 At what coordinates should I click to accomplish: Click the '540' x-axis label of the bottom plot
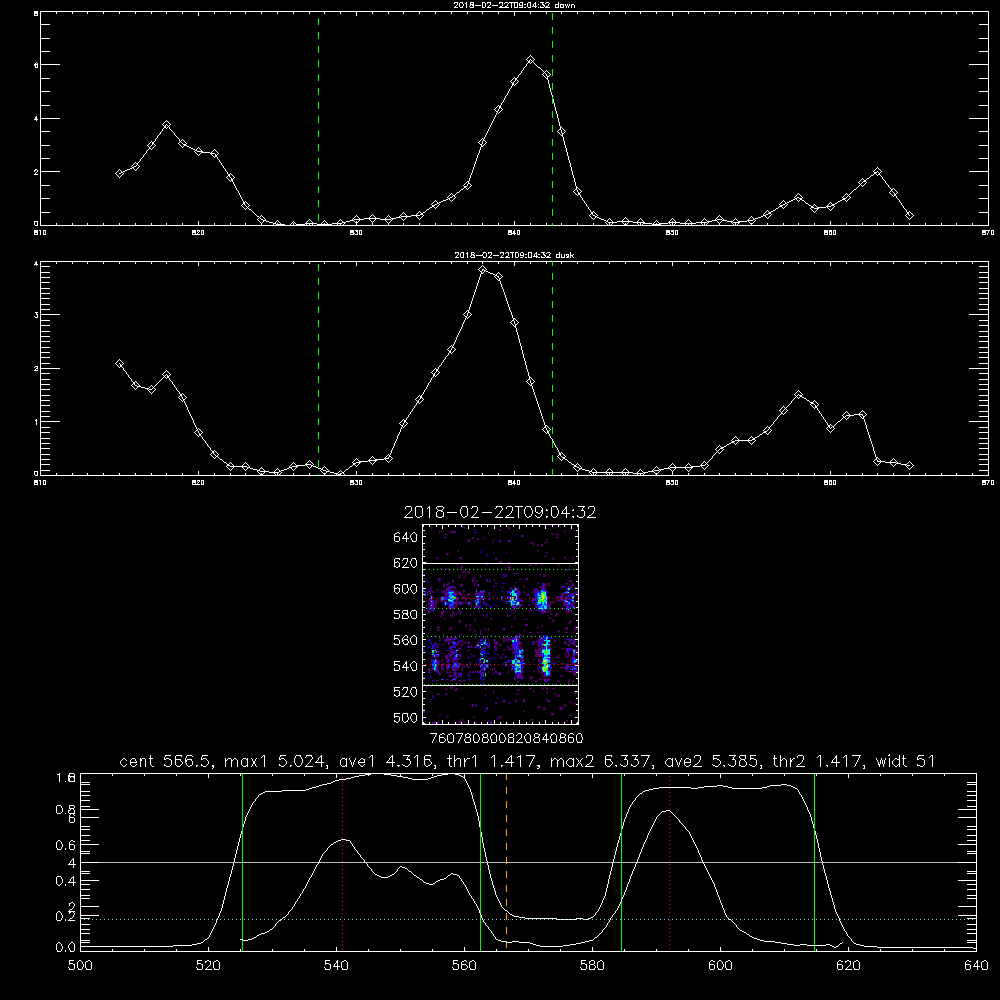(x=336, y=966)
